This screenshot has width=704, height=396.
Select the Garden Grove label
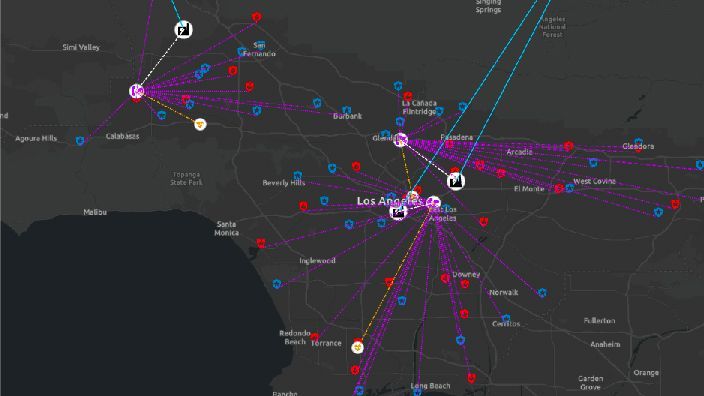click(590, 383)
